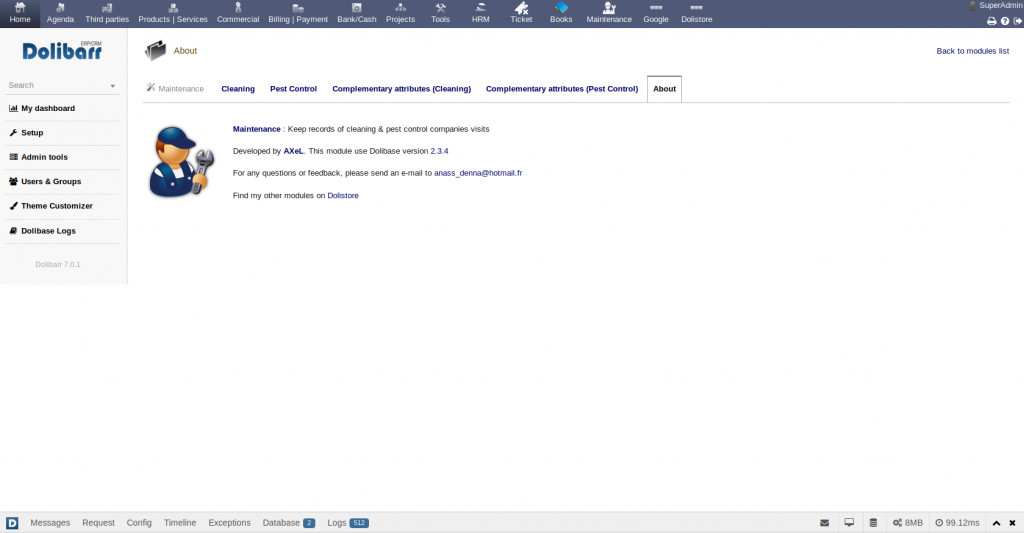
Task: Switch to the Pest Control tab
Action: [293, 89]
